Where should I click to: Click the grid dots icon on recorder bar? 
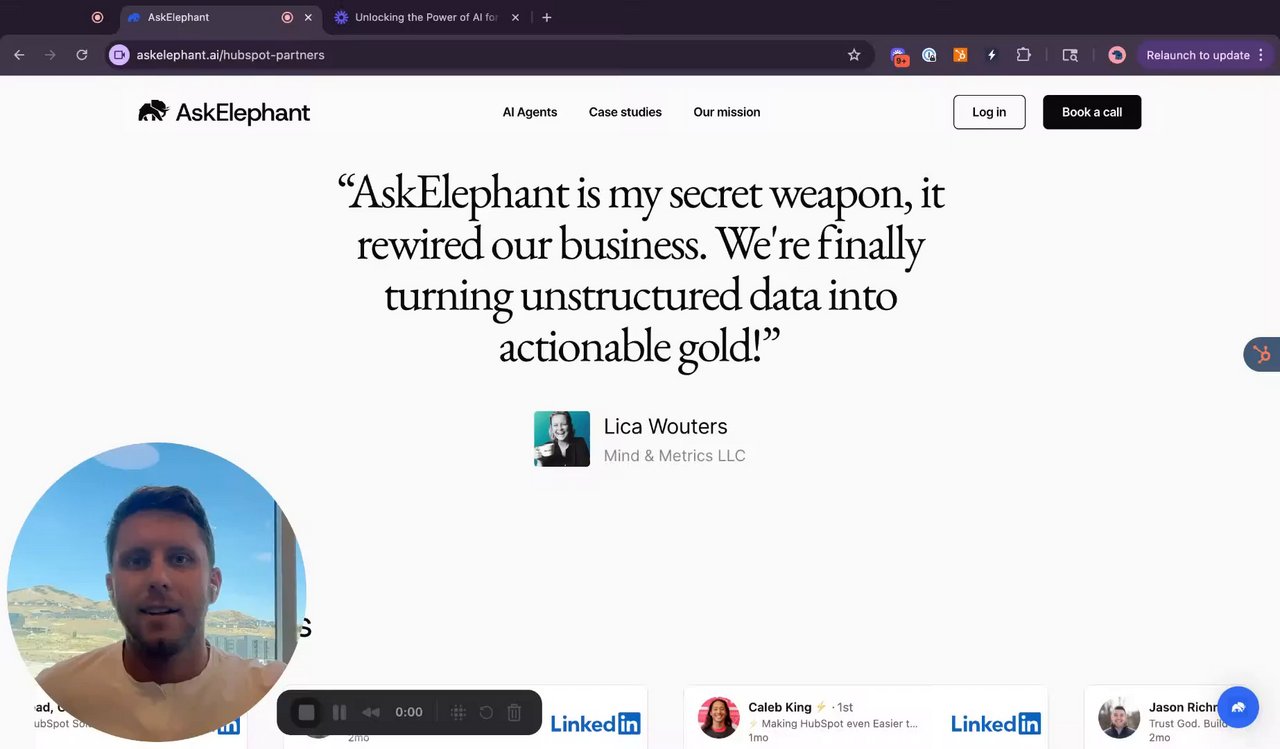(458, 712)
